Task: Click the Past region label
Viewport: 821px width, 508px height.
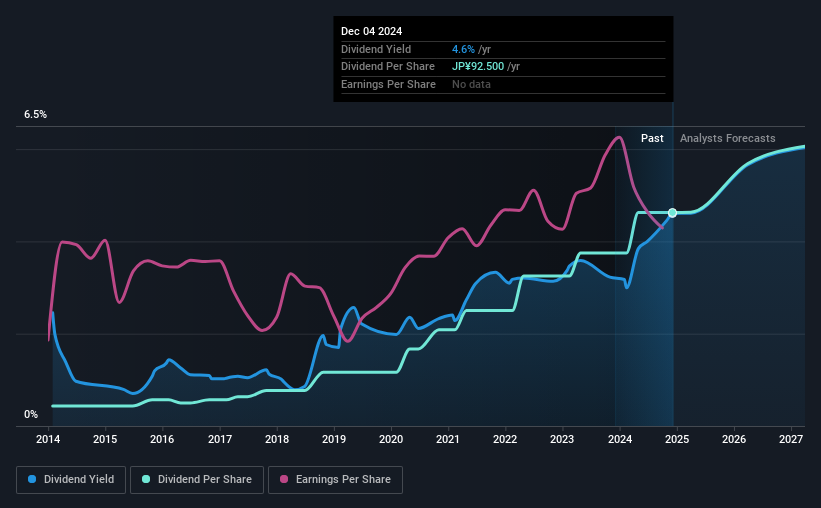Action: (x=652, y=138)
